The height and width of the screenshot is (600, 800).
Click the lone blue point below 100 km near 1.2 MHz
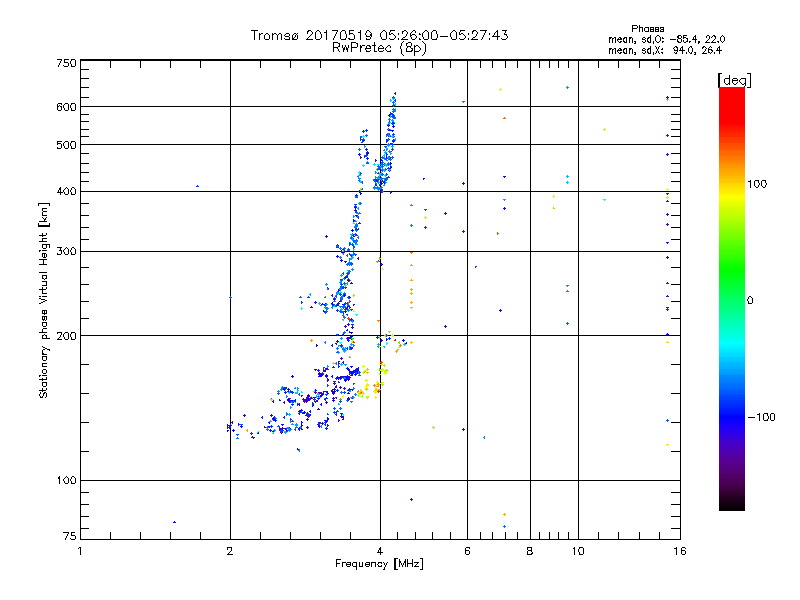174,522
